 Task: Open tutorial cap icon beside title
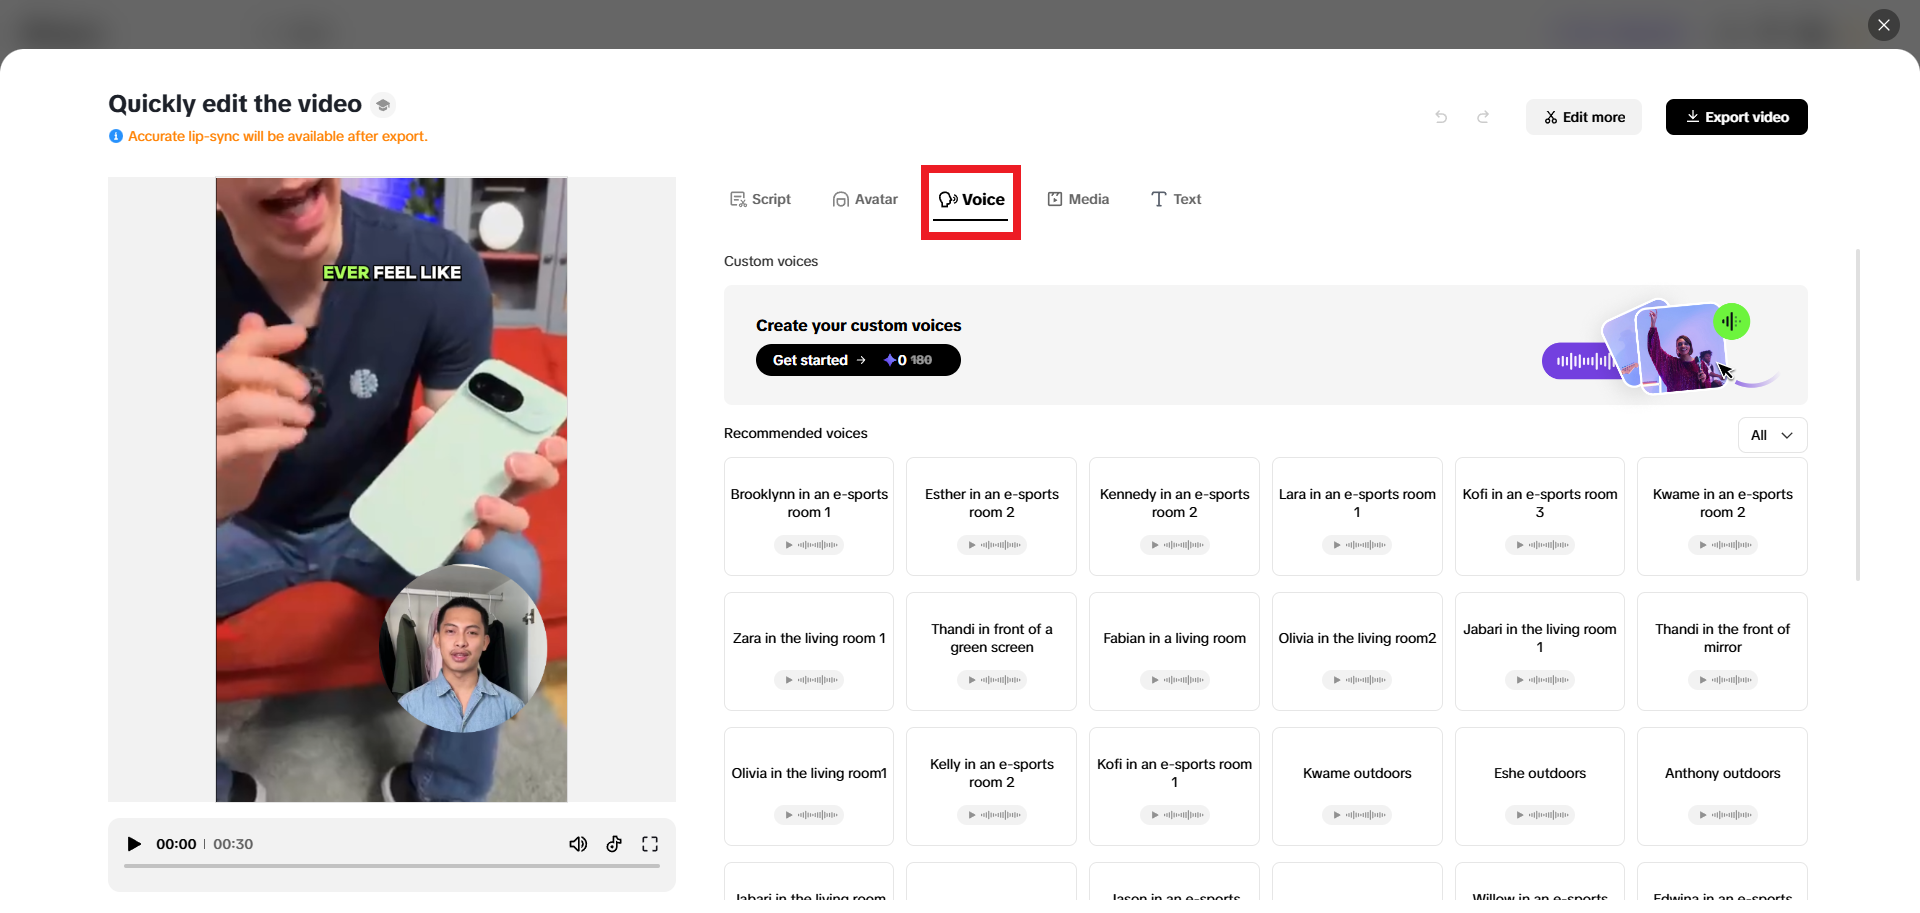tap(383, 105)
